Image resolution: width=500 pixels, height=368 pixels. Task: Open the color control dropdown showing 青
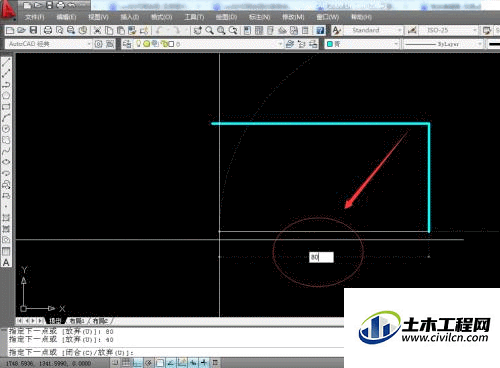(x=362, y=44)
